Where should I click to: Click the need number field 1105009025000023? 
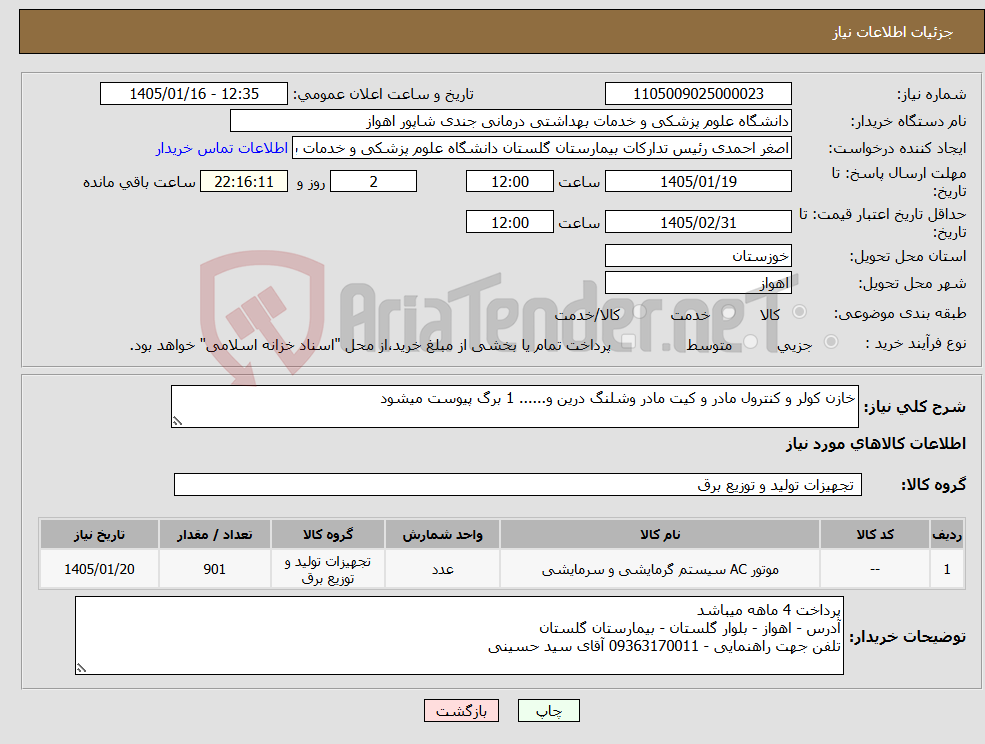(x=698, y=94)
